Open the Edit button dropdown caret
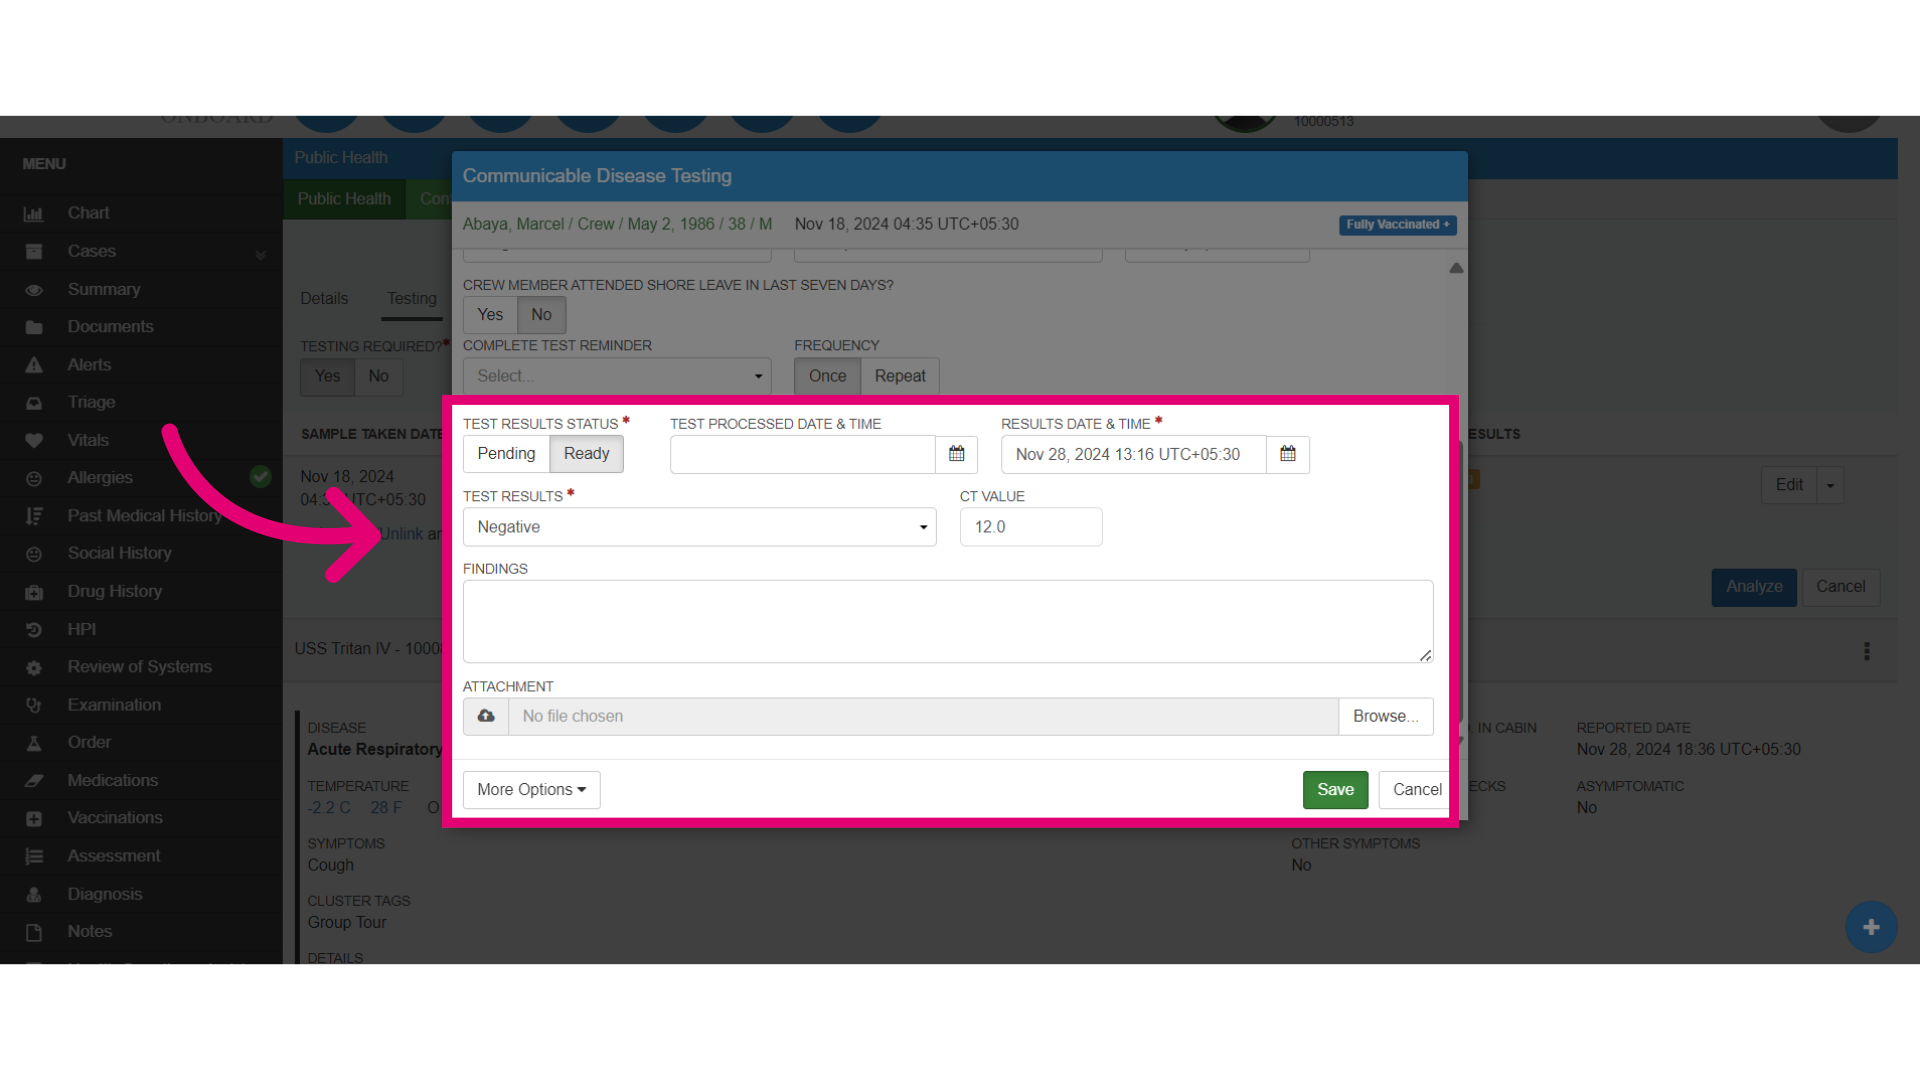The width and height of the screenshot is (1920, 1080). [1830, 485]
